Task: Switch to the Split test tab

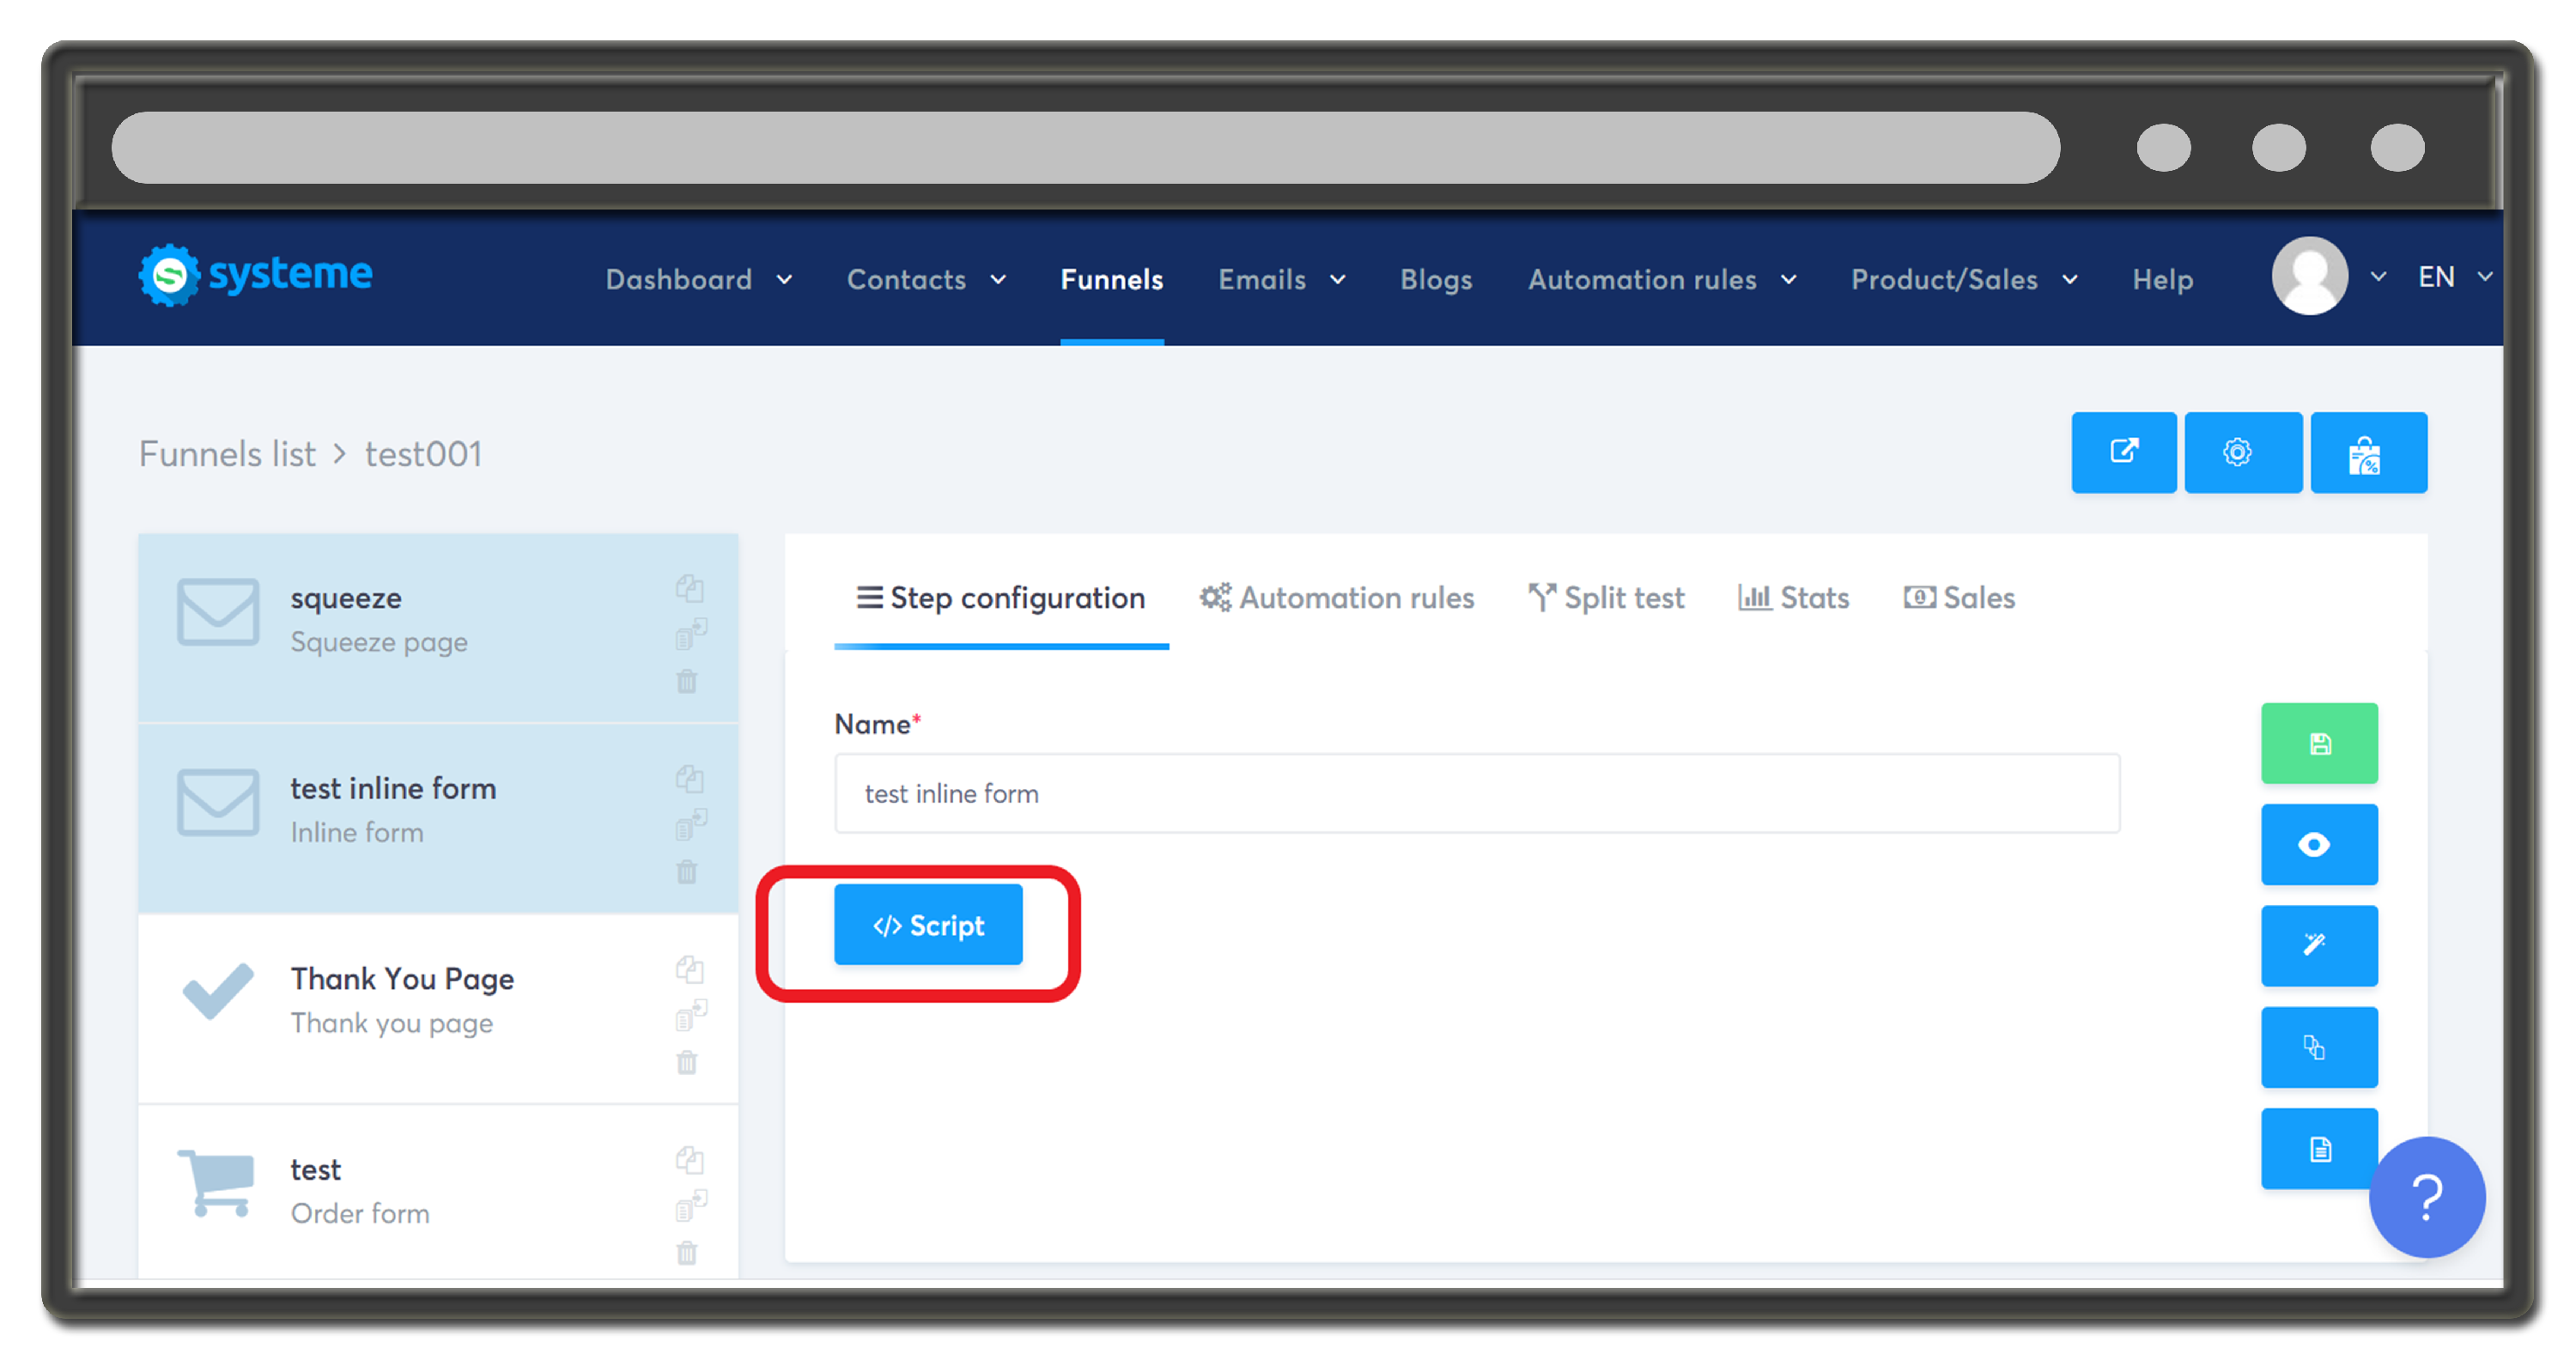Action: coord(1605,597)
